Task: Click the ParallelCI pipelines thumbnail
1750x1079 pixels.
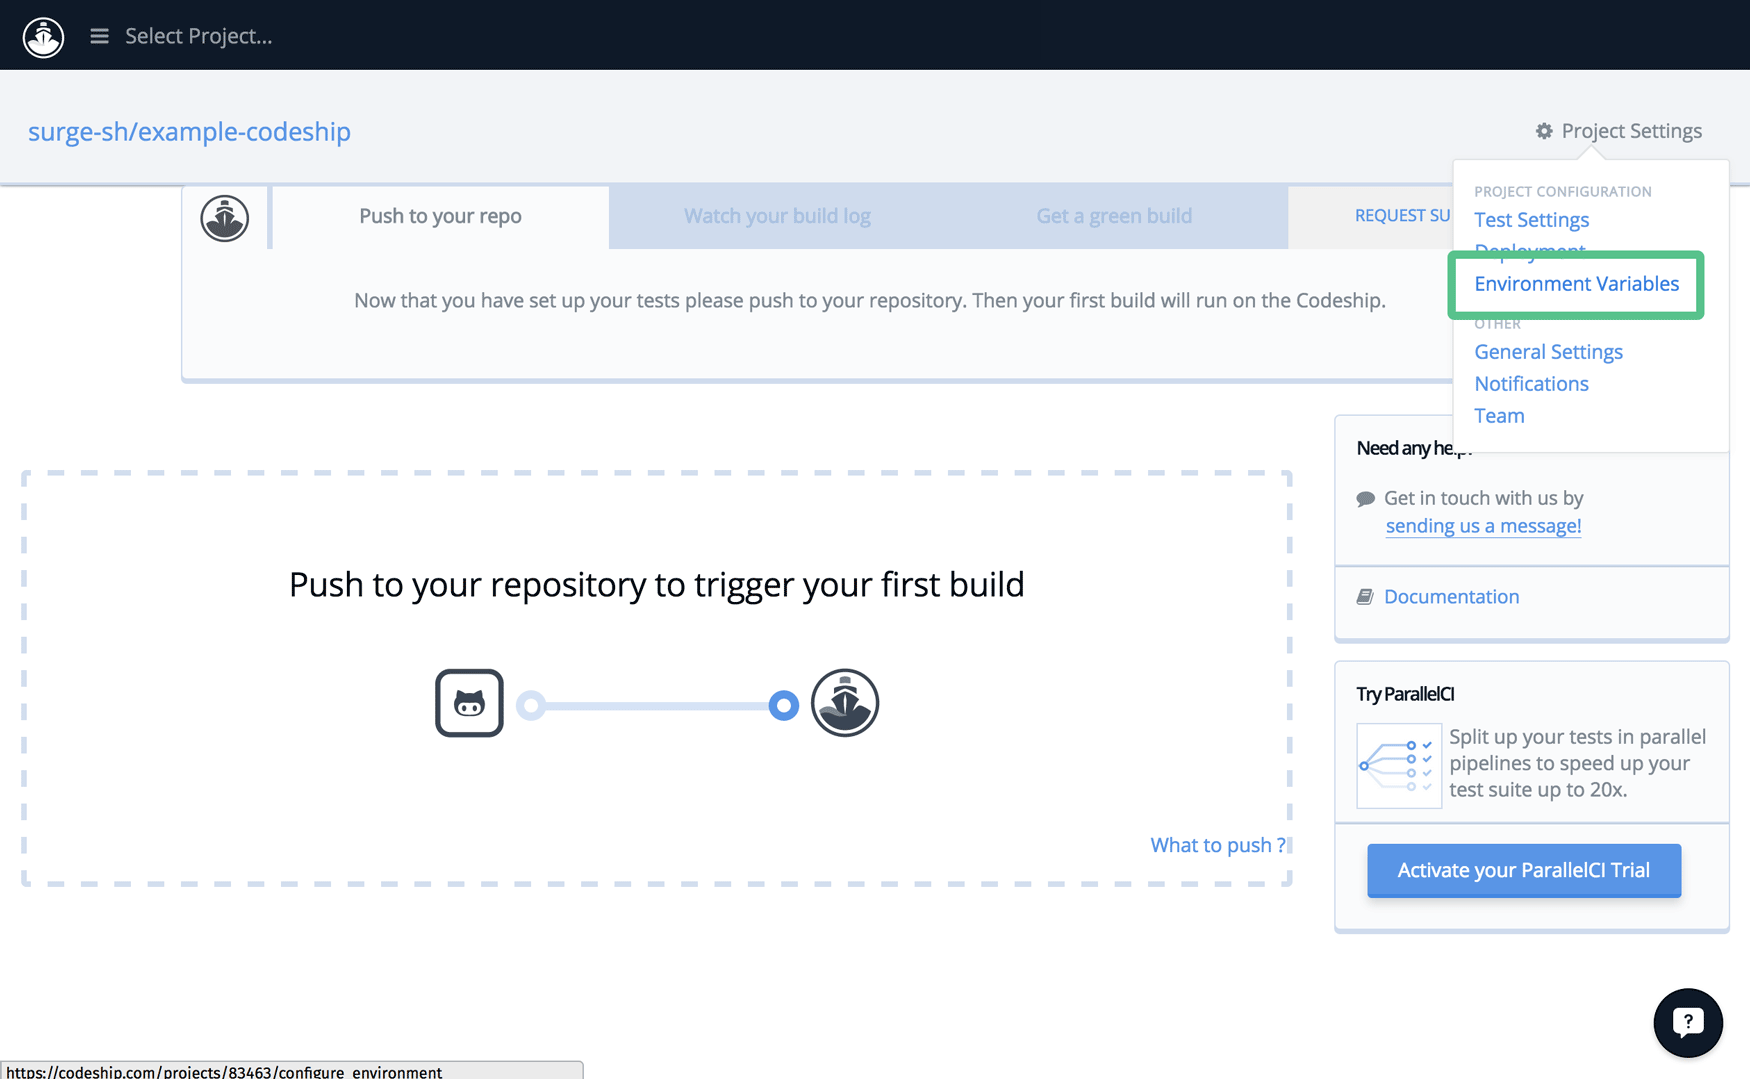Action: click(1398, 765)
